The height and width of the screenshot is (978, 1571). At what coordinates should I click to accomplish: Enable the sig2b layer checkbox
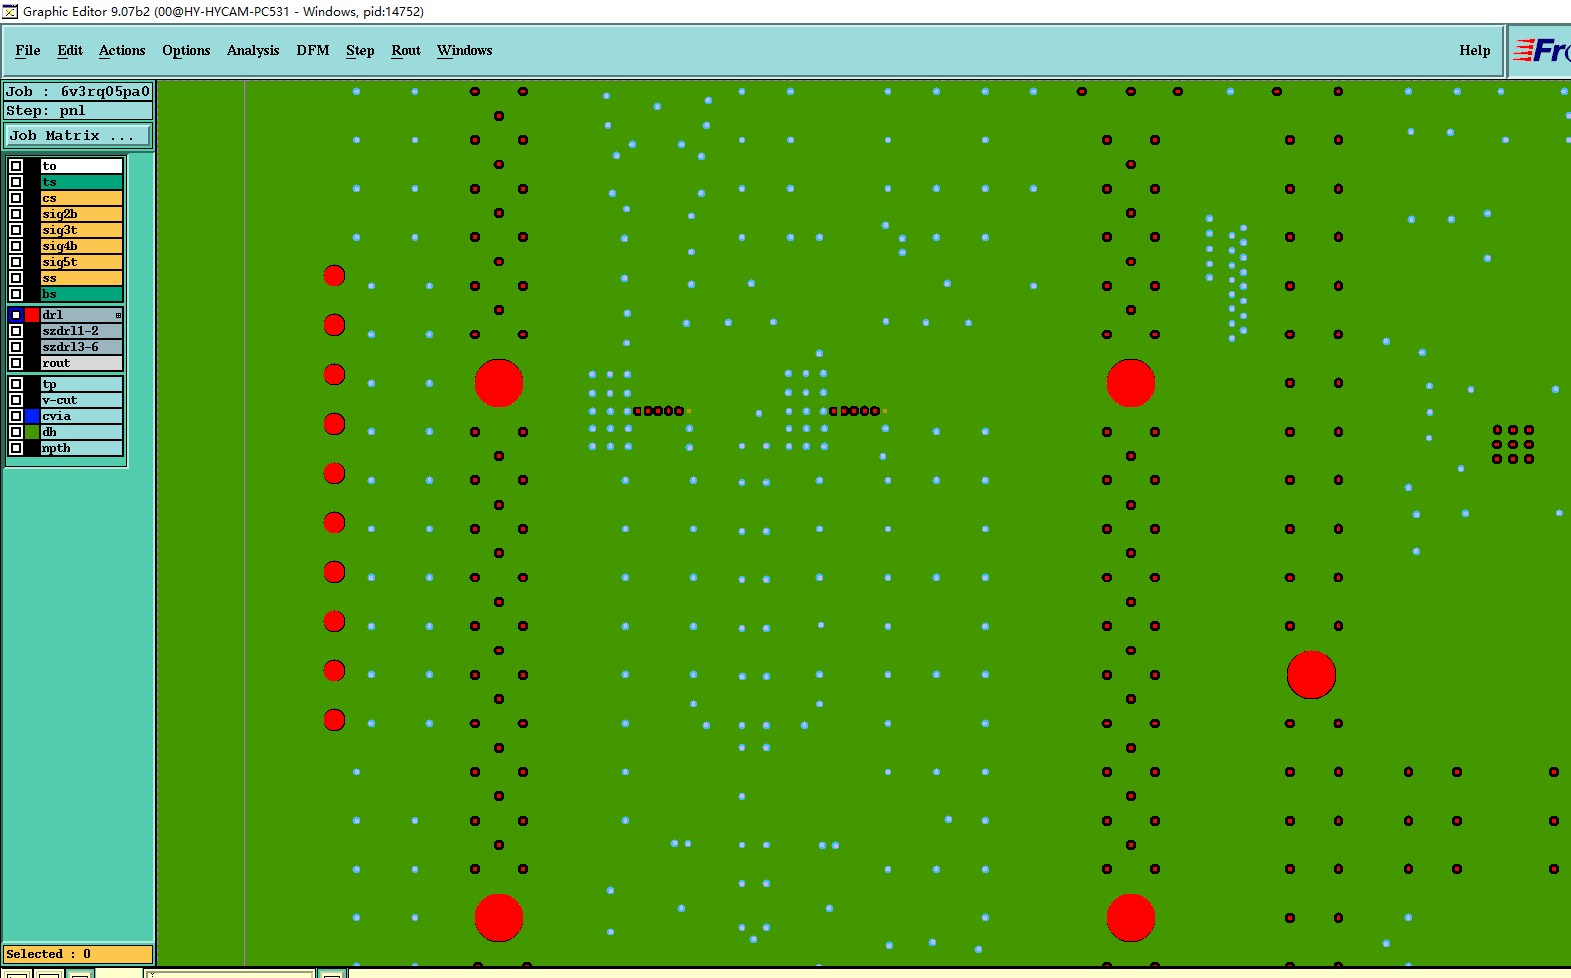(16, 214)
